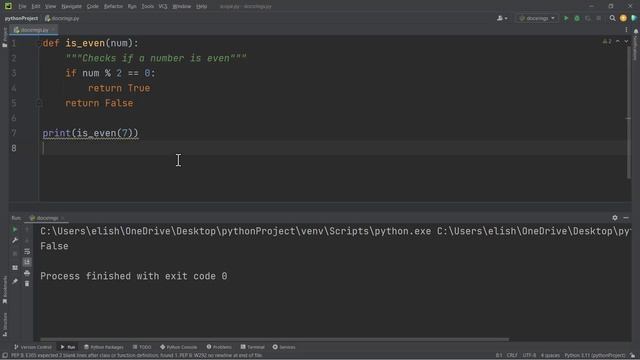Open the Window menu
This screenshot has width=640, height=360.
click(x=182, y=7)
